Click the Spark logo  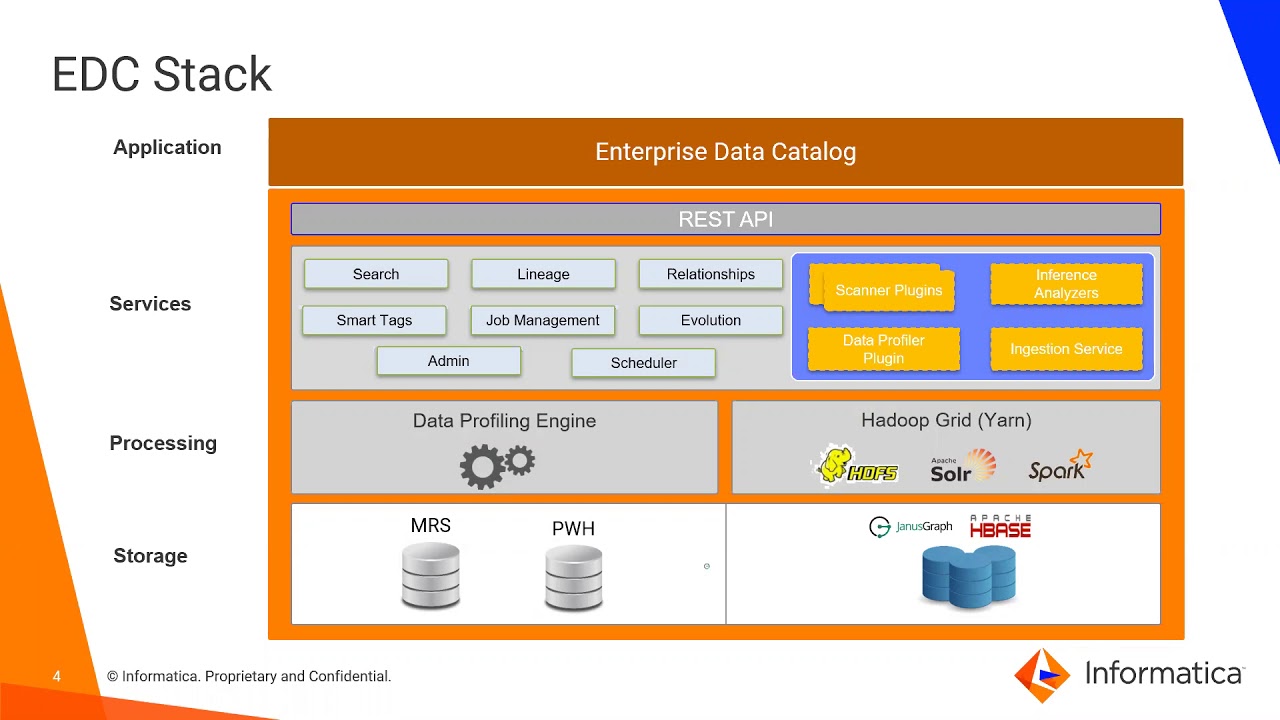point(1060,466)
